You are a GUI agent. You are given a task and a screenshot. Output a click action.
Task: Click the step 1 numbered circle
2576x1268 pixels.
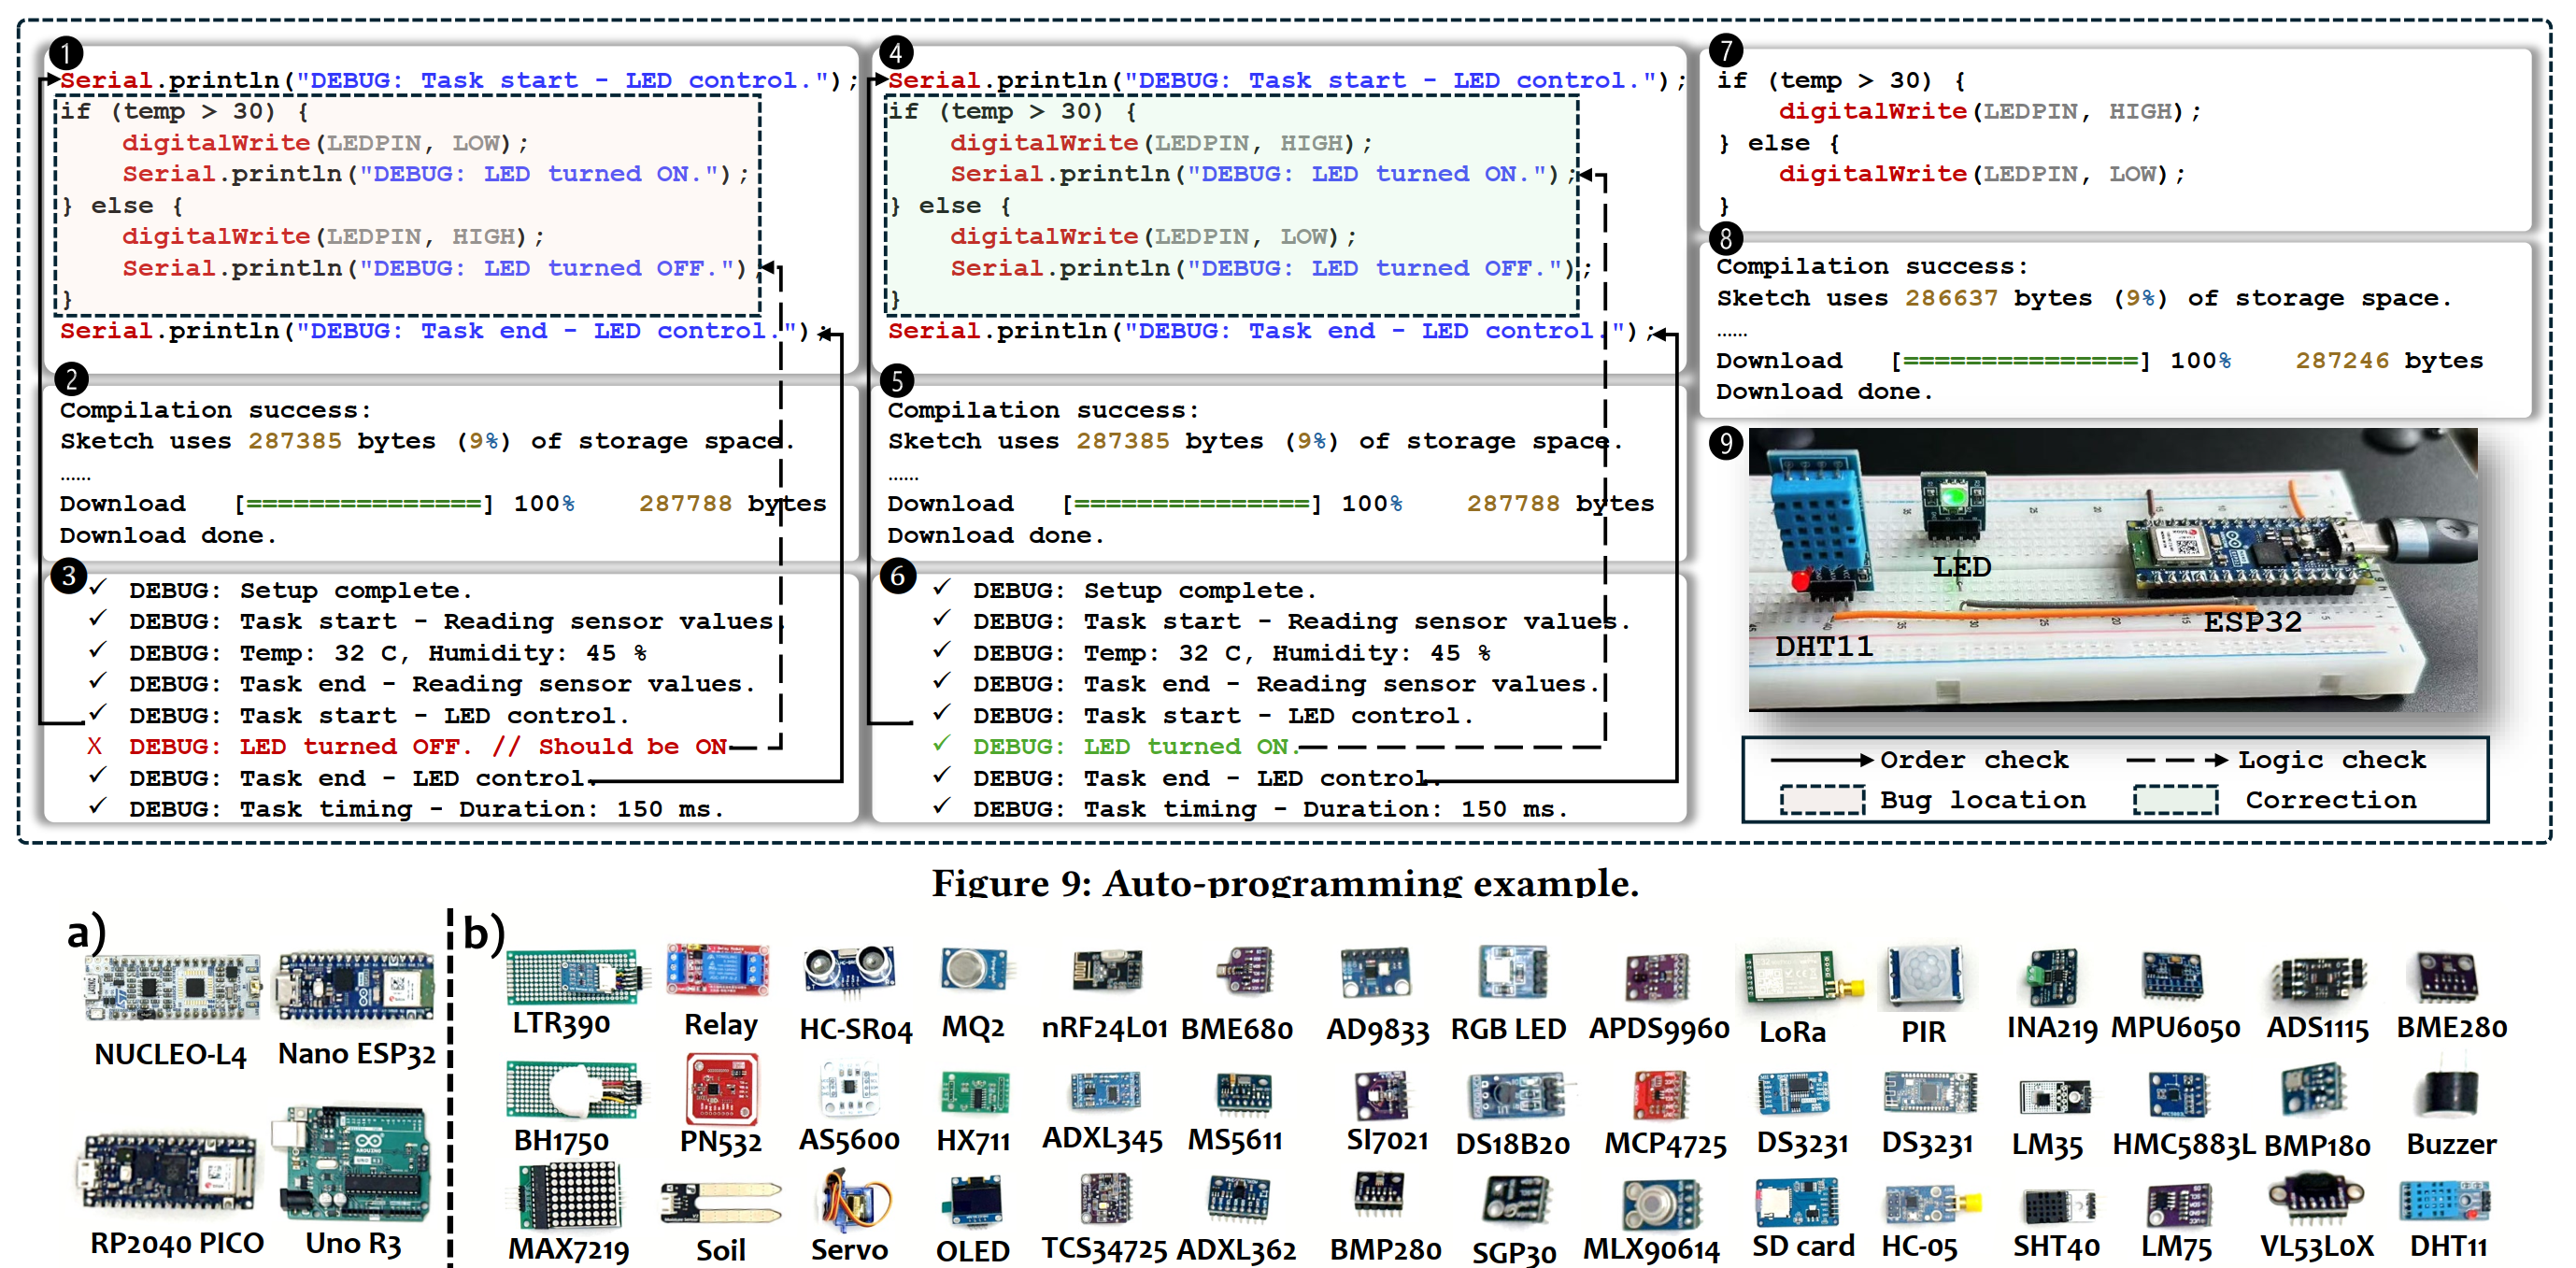[x=66, y=52]
